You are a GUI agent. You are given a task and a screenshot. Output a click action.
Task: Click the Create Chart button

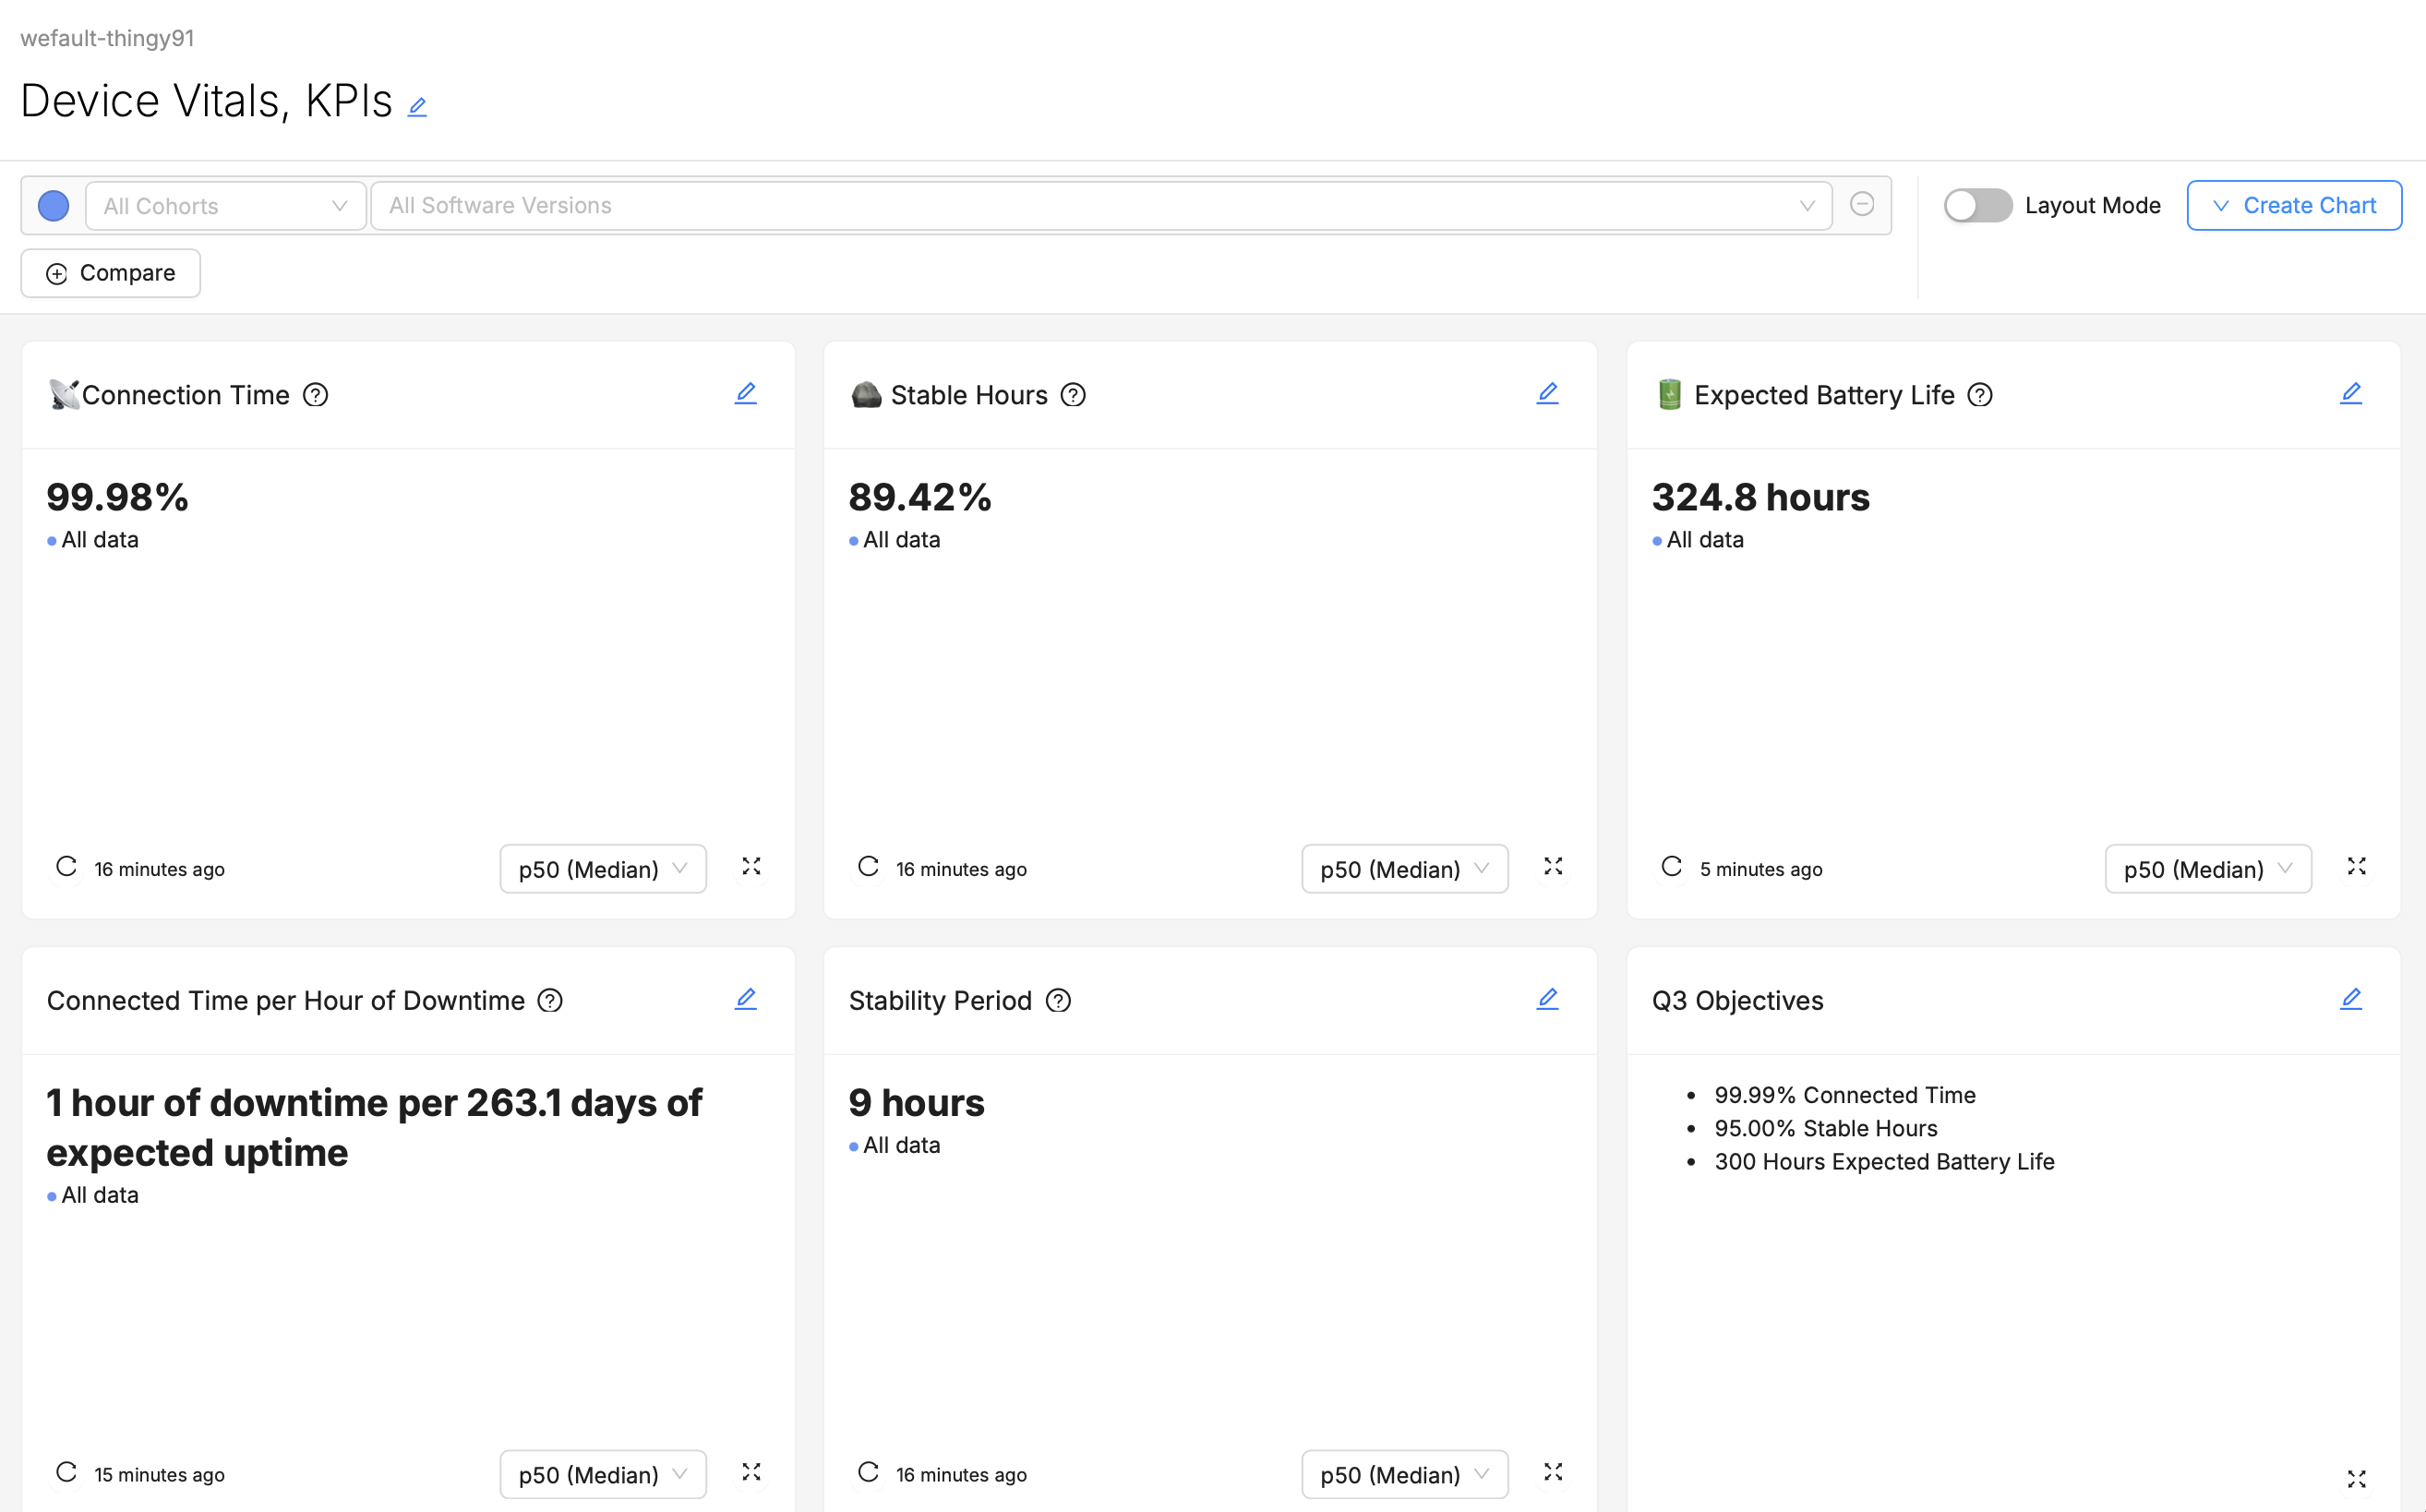[x=2294, y=204]
